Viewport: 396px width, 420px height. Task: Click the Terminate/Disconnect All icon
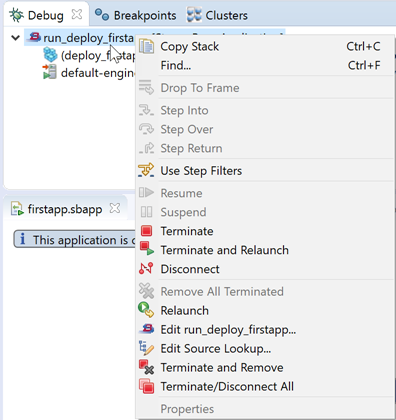coord(146,386)
